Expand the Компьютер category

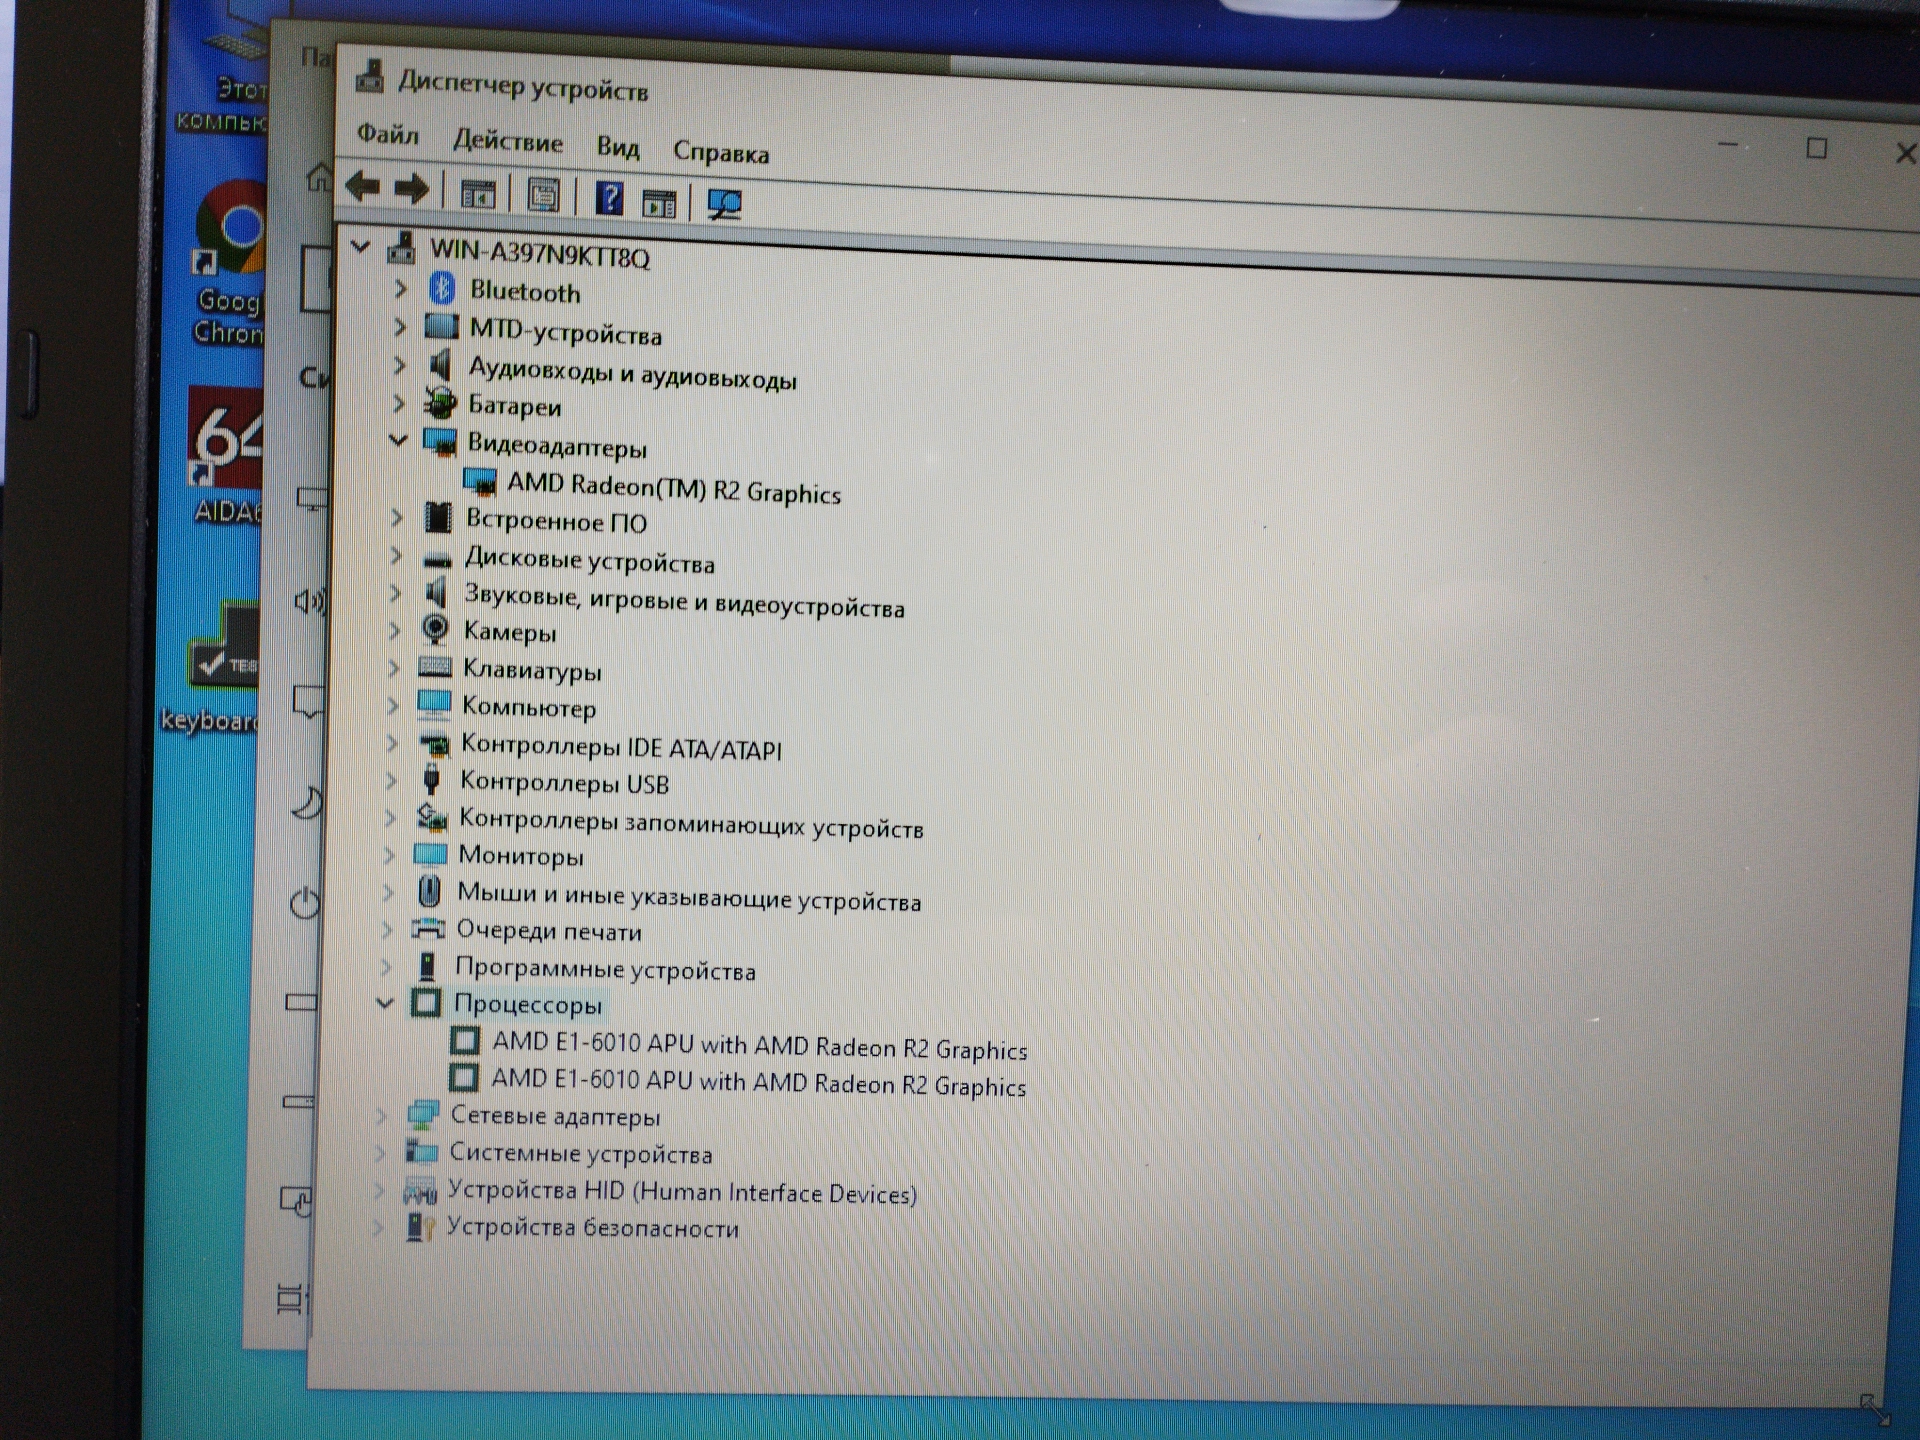coord(393,705)
